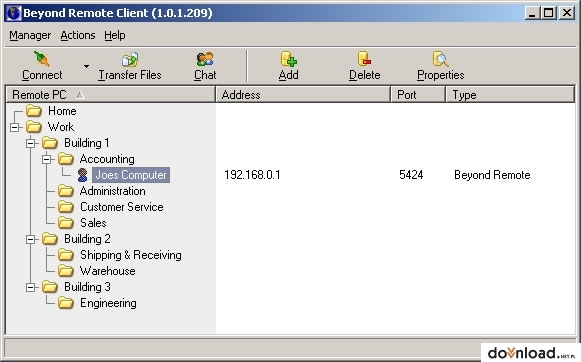Collapse the Work folder node
Screen dimensions: 581x362
click(15, 127)
